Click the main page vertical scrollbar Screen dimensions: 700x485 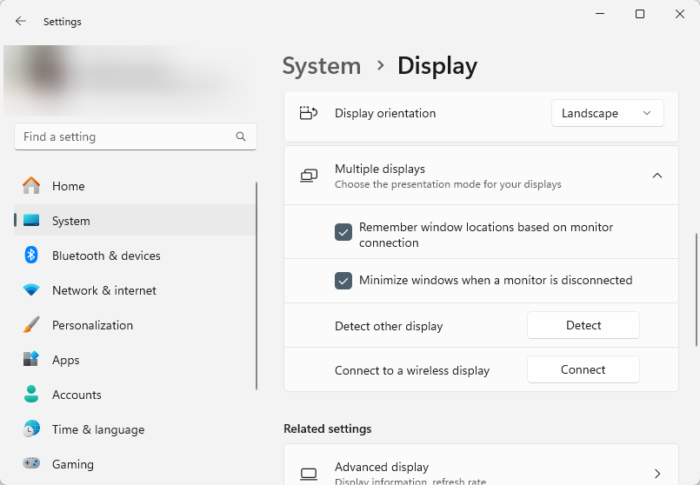tap(696, 290)
